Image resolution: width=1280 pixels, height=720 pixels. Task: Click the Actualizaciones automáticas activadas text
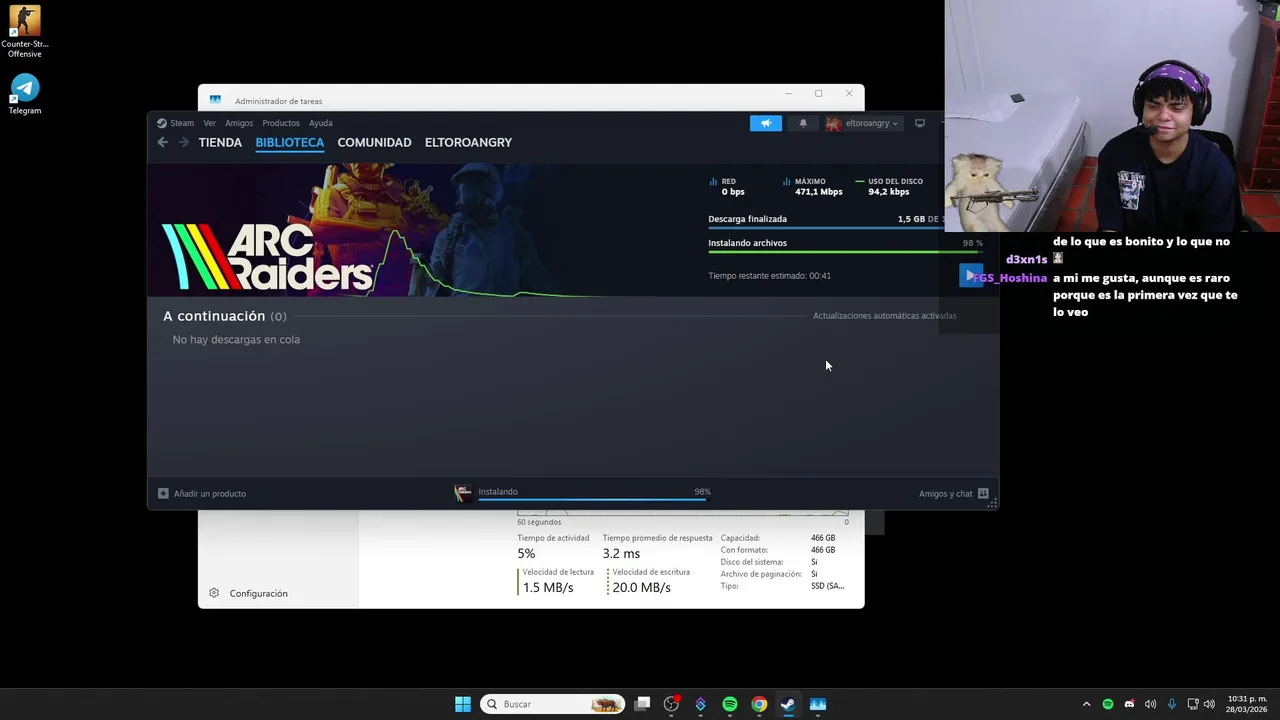pos(885,316)
